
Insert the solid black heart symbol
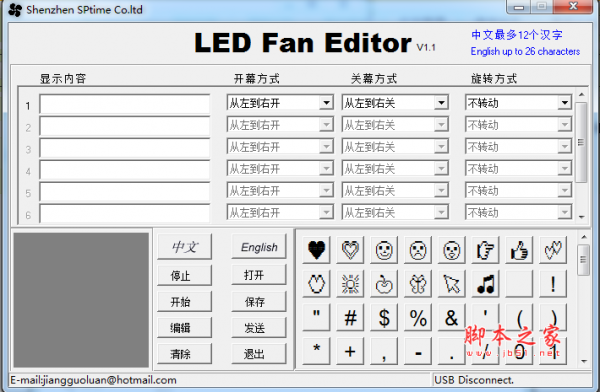pyautogui.click(x=316, y=250)
